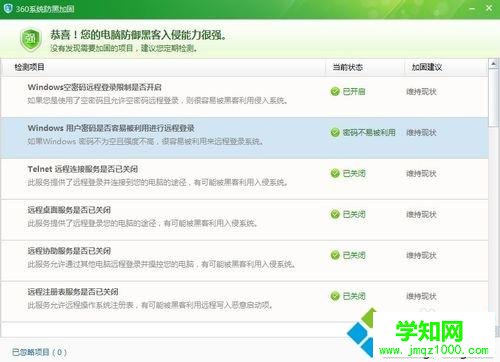Click 已关闭 status in 远程注册表服务 row
The height and width of the screenshot is (362, 500).
coord(354,296)
